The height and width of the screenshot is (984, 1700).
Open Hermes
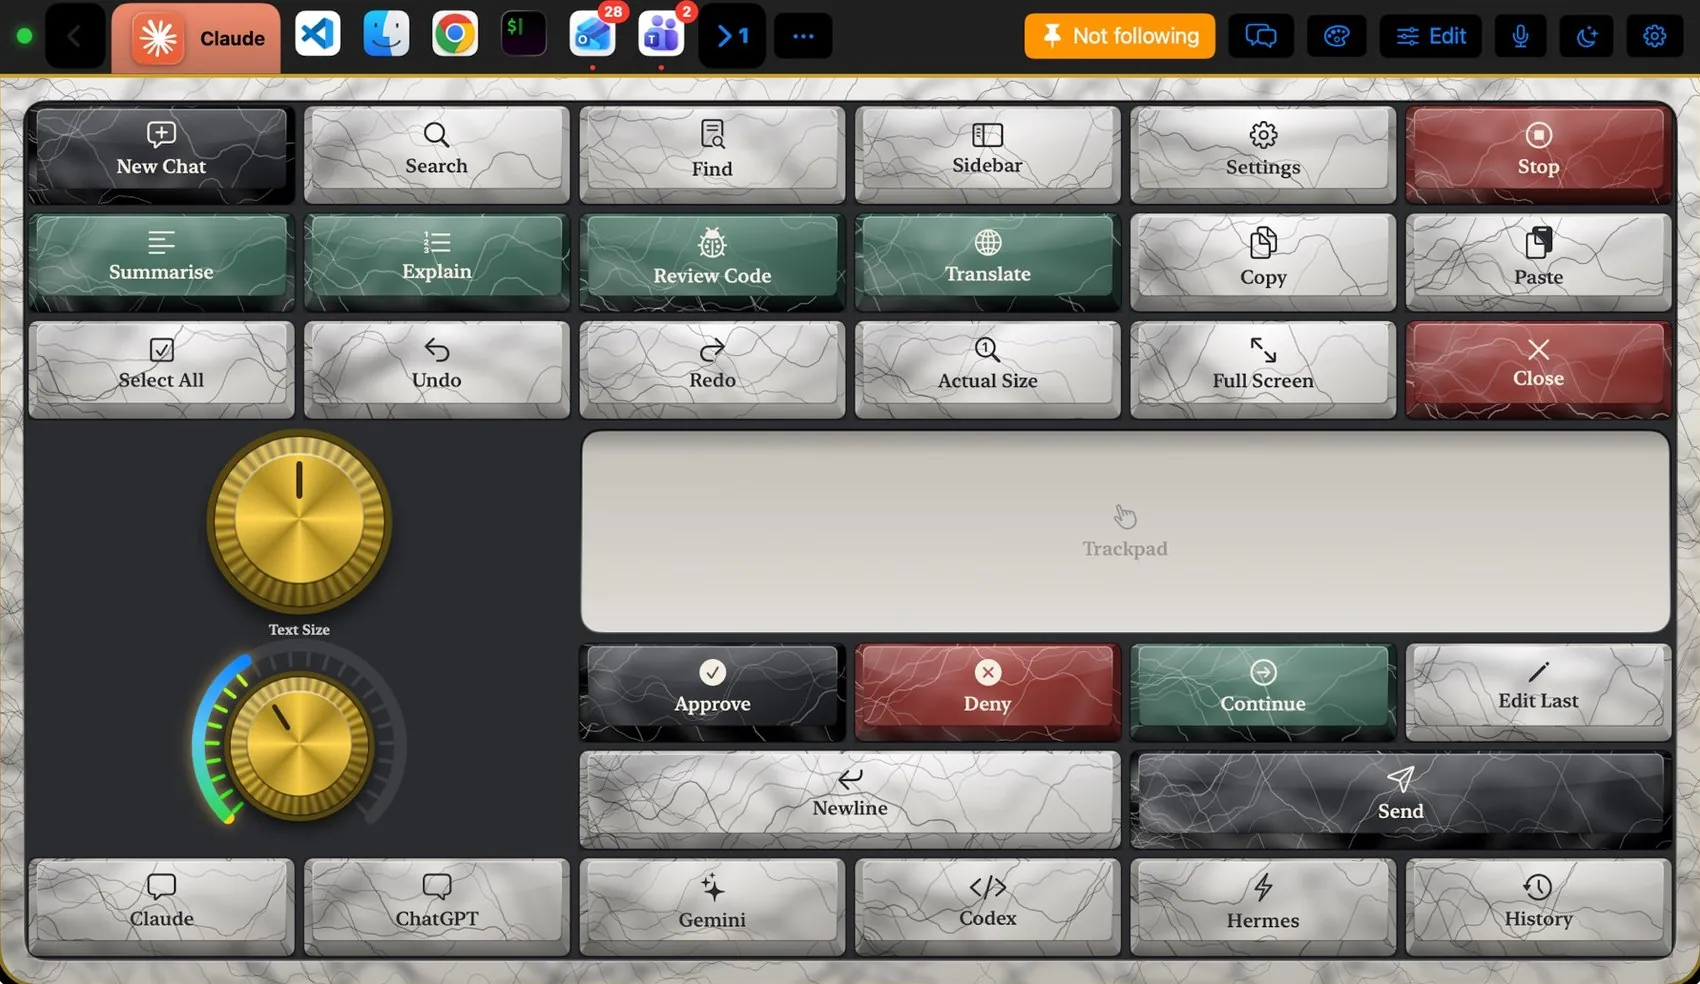1263,906
